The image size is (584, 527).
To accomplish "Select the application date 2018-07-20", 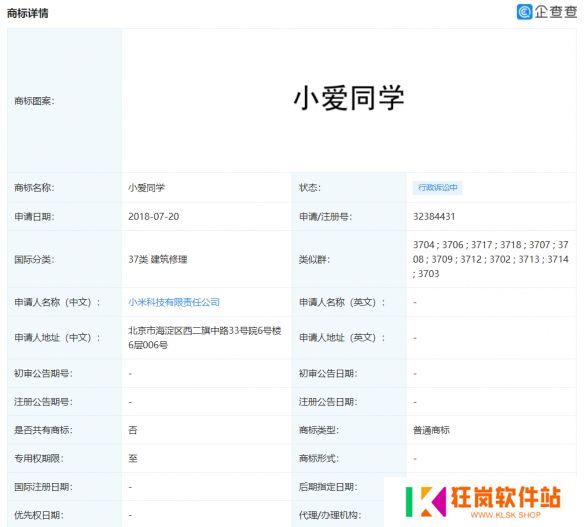I will point(153,217).
